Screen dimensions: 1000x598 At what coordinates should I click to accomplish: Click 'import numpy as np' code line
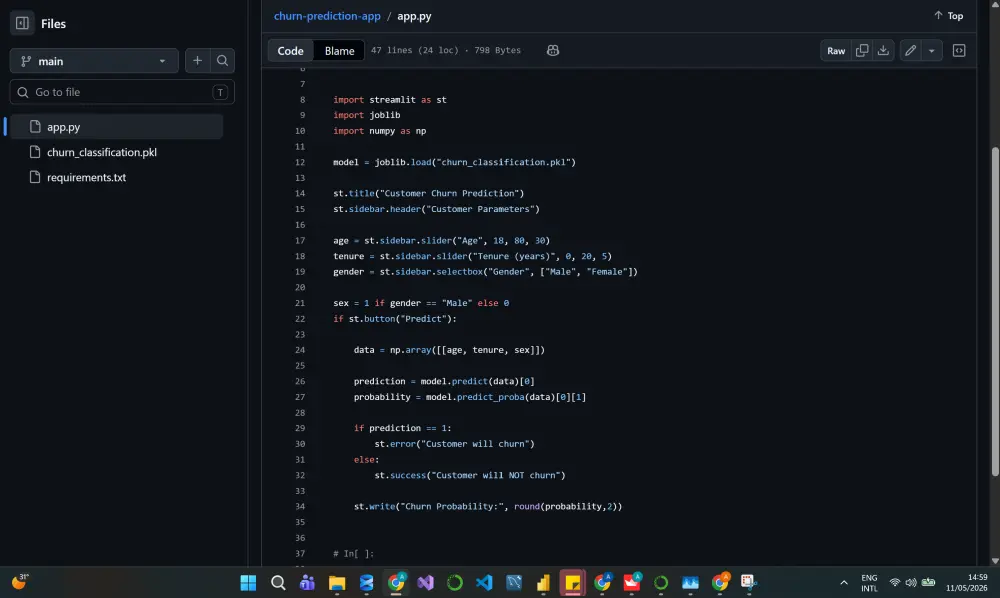pos(379,131)
